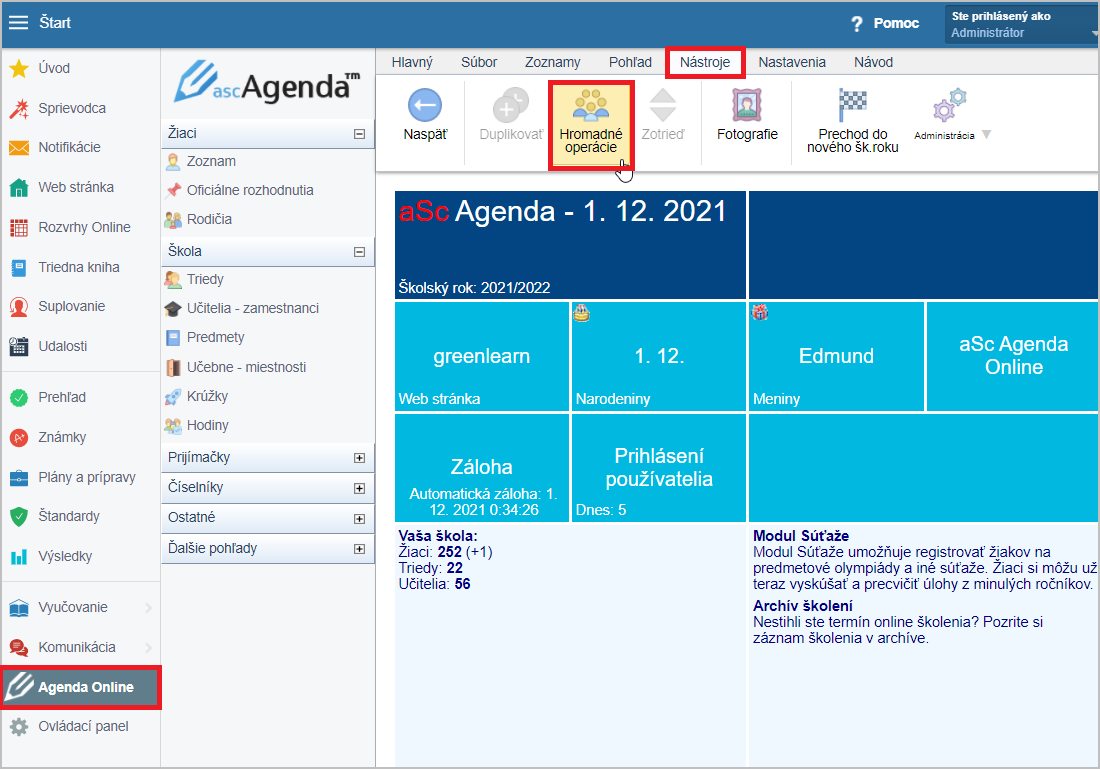Expand the Vyučovanie submenu chevron
This screenshot has width=1100, height=769.
[x=149, y=608]
